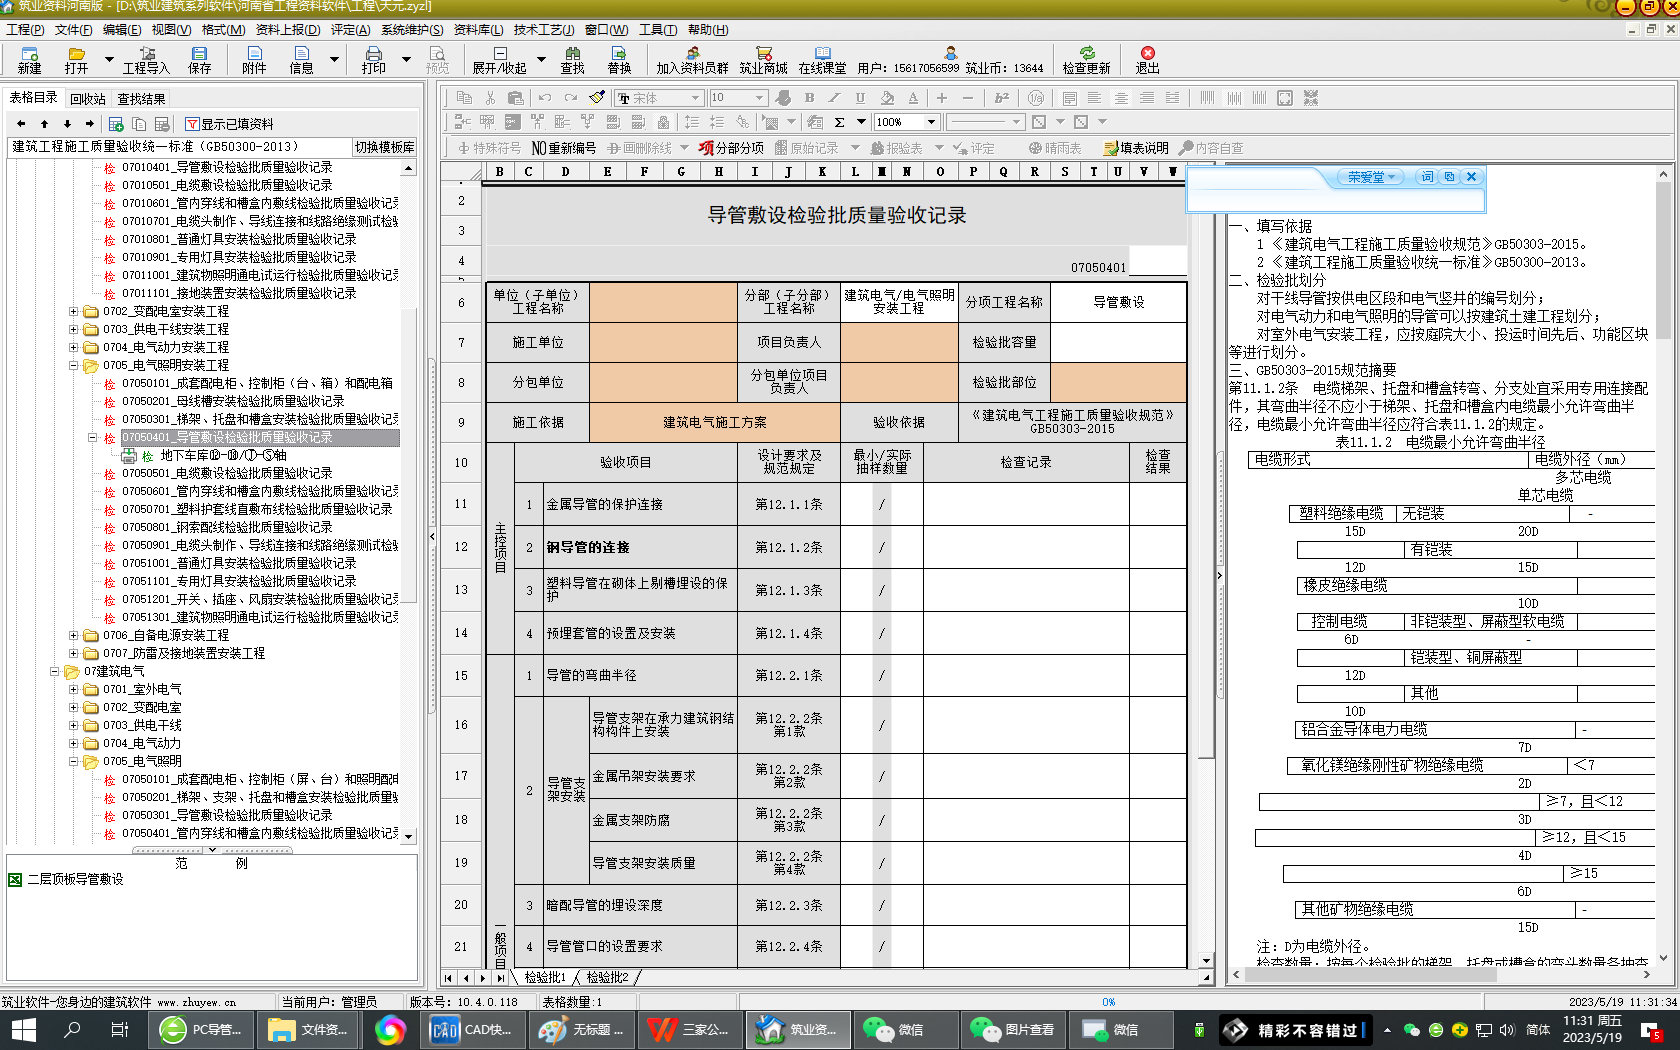The height and width of the screenshot is (1050, 1680).
Task: Collapse the 07建筑电气 tree node
Action: coord(54,671)
